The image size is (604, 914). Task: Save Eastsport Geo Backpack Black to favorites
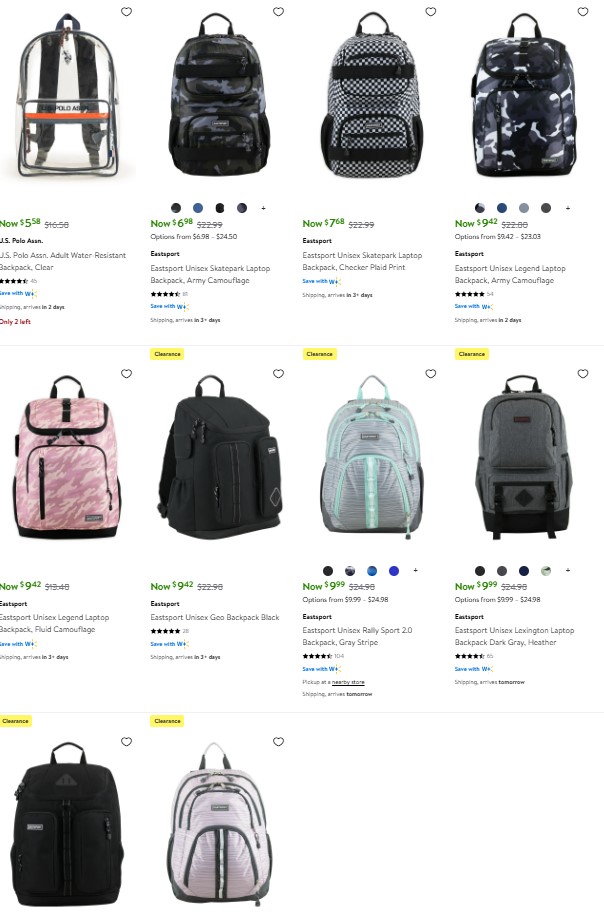pyautogui.click(x=278, y=374)
